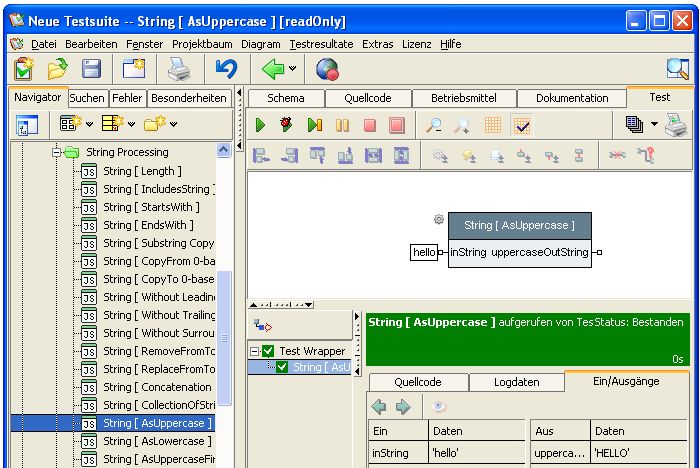Collapse the String Processing folder
This screenshot has height=468, width=700.
[56, 153]
